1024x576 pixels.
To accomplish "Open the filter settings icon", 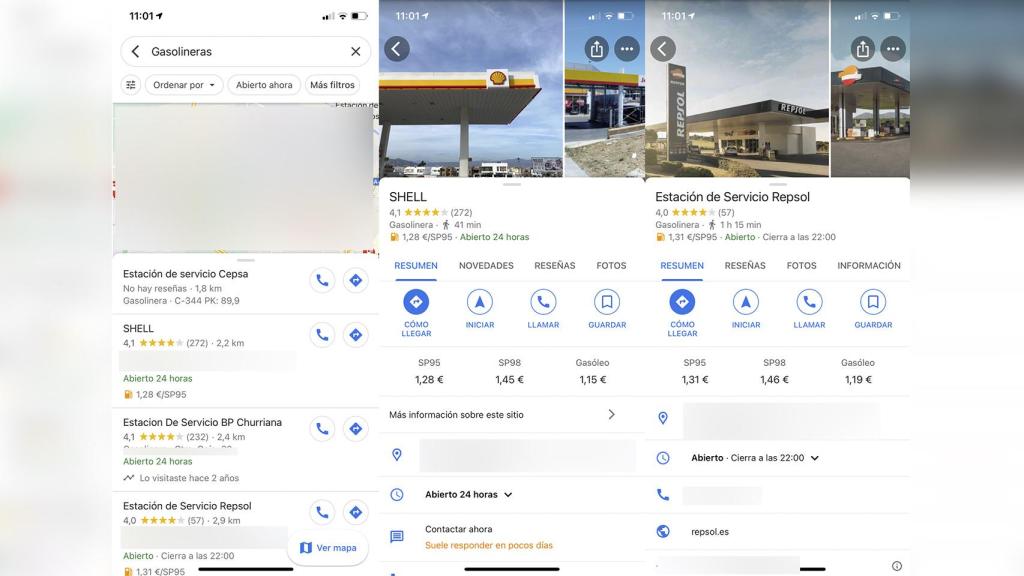I will [131, 85].
